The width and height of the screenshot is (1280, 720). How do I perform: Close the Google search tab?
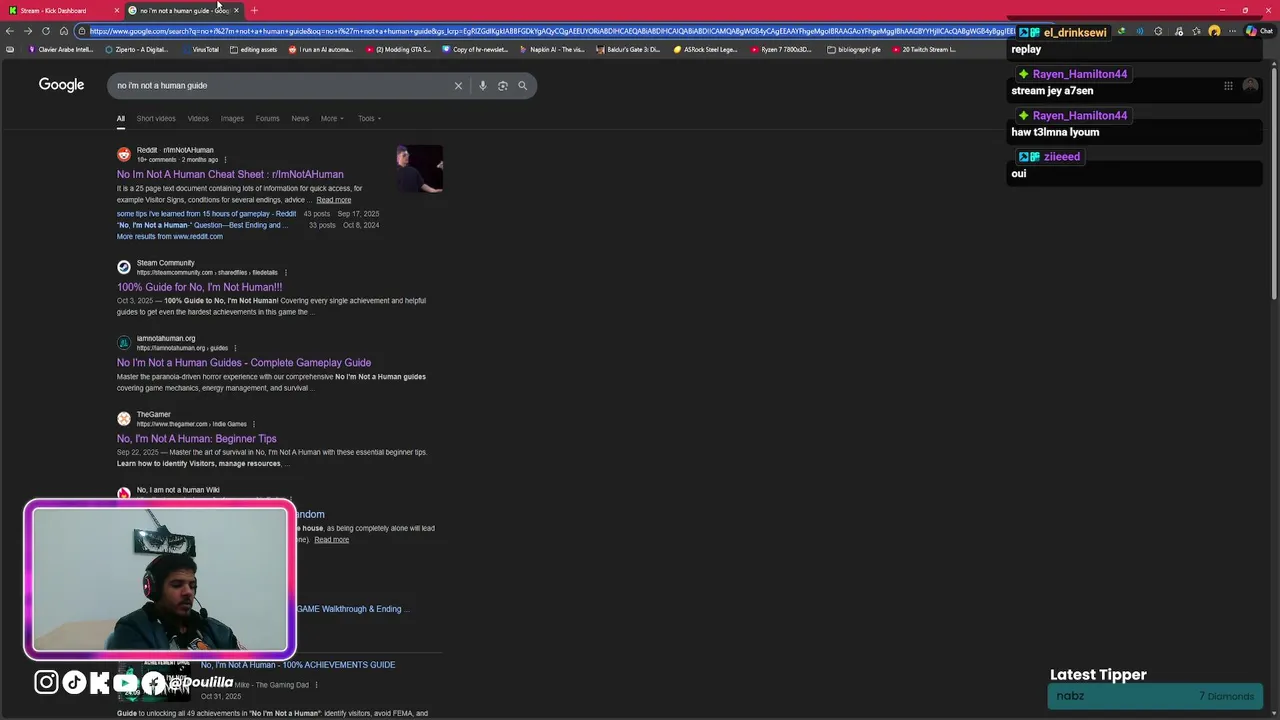[x=236, y=10]
